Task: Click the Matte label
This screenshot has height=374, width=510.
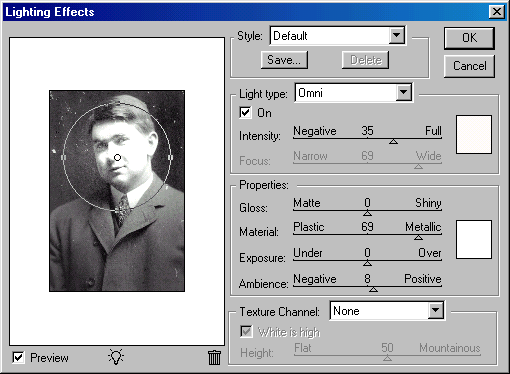Action: click(x=307, y=203)
